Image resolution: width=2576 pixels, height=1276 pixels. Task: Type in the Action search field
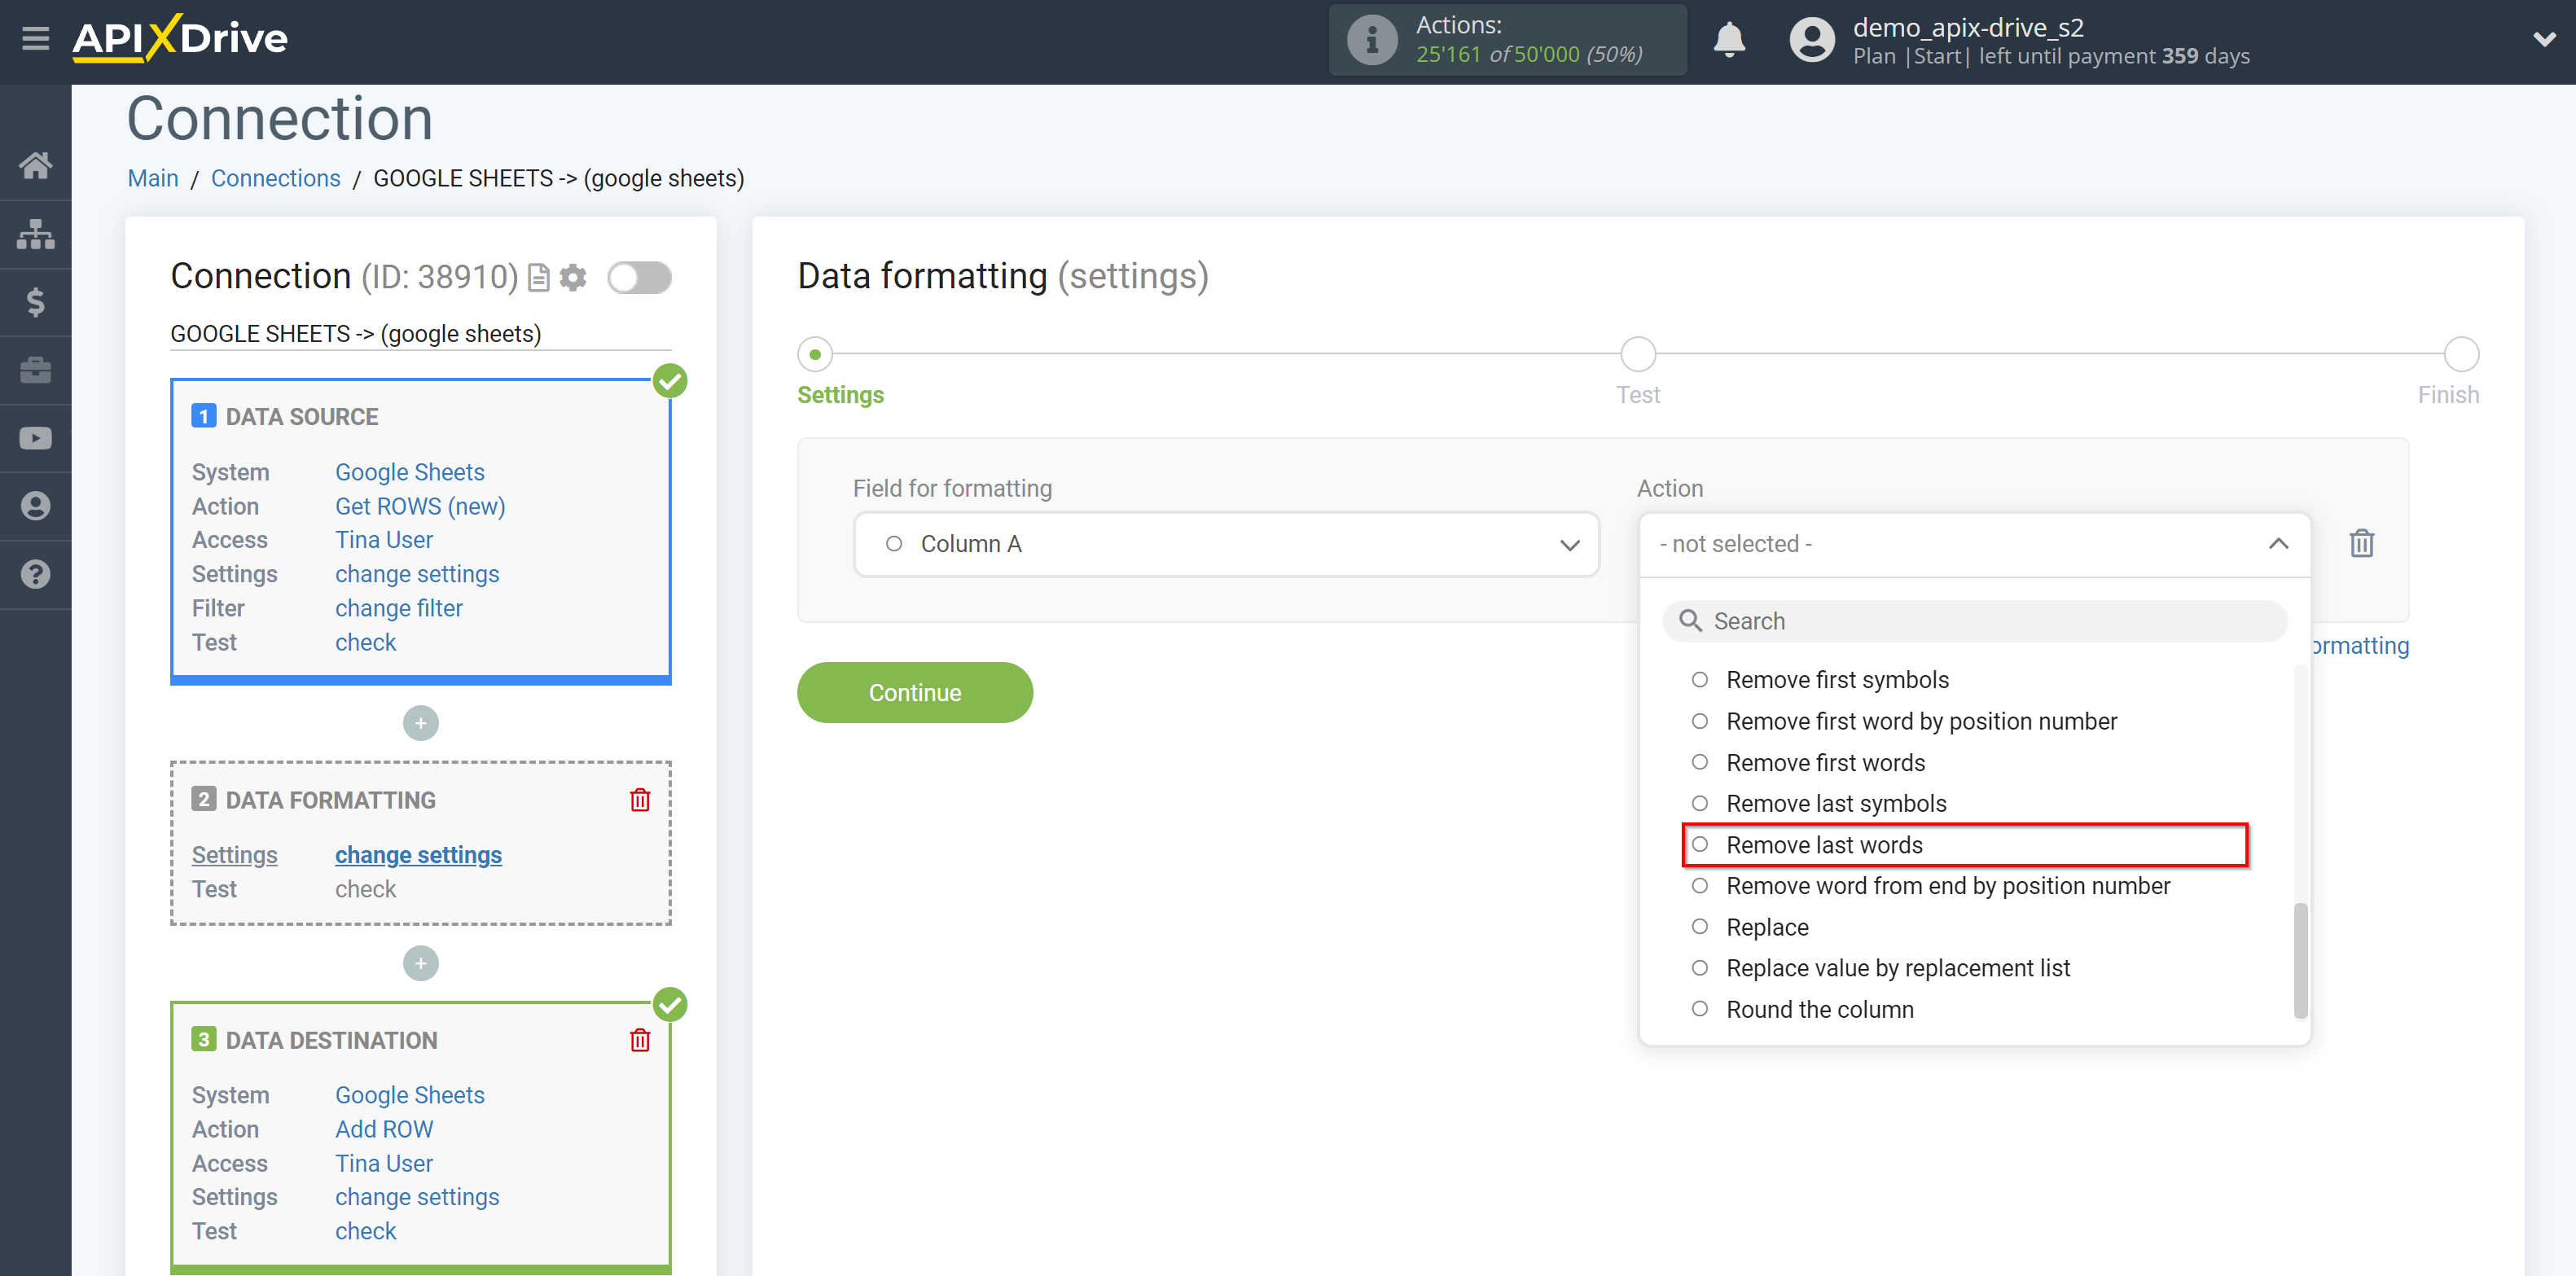1972,620
